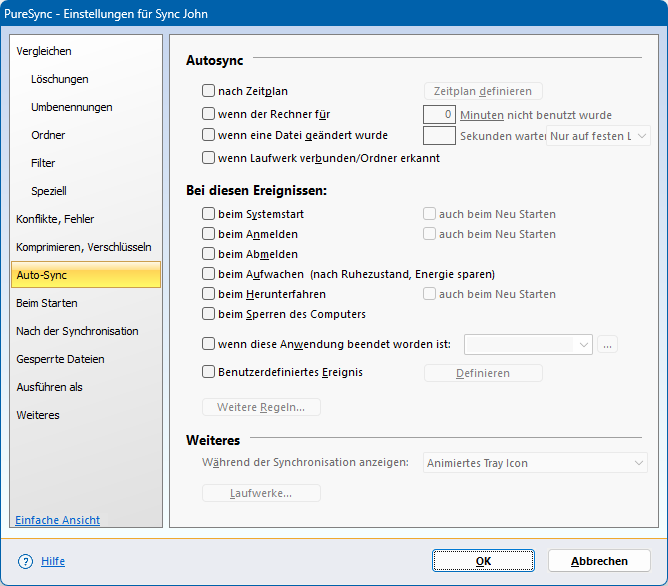Check 'beim Herunterfahren' option
The height and width of the screenshot is (586, 668).
pyautogui.click(x=208, y=293)
